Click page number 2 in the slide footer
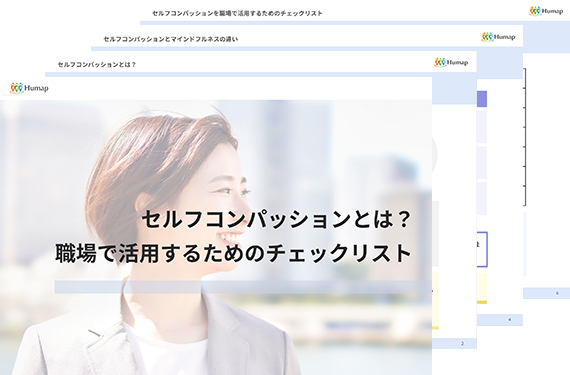 tap(462, 343)
